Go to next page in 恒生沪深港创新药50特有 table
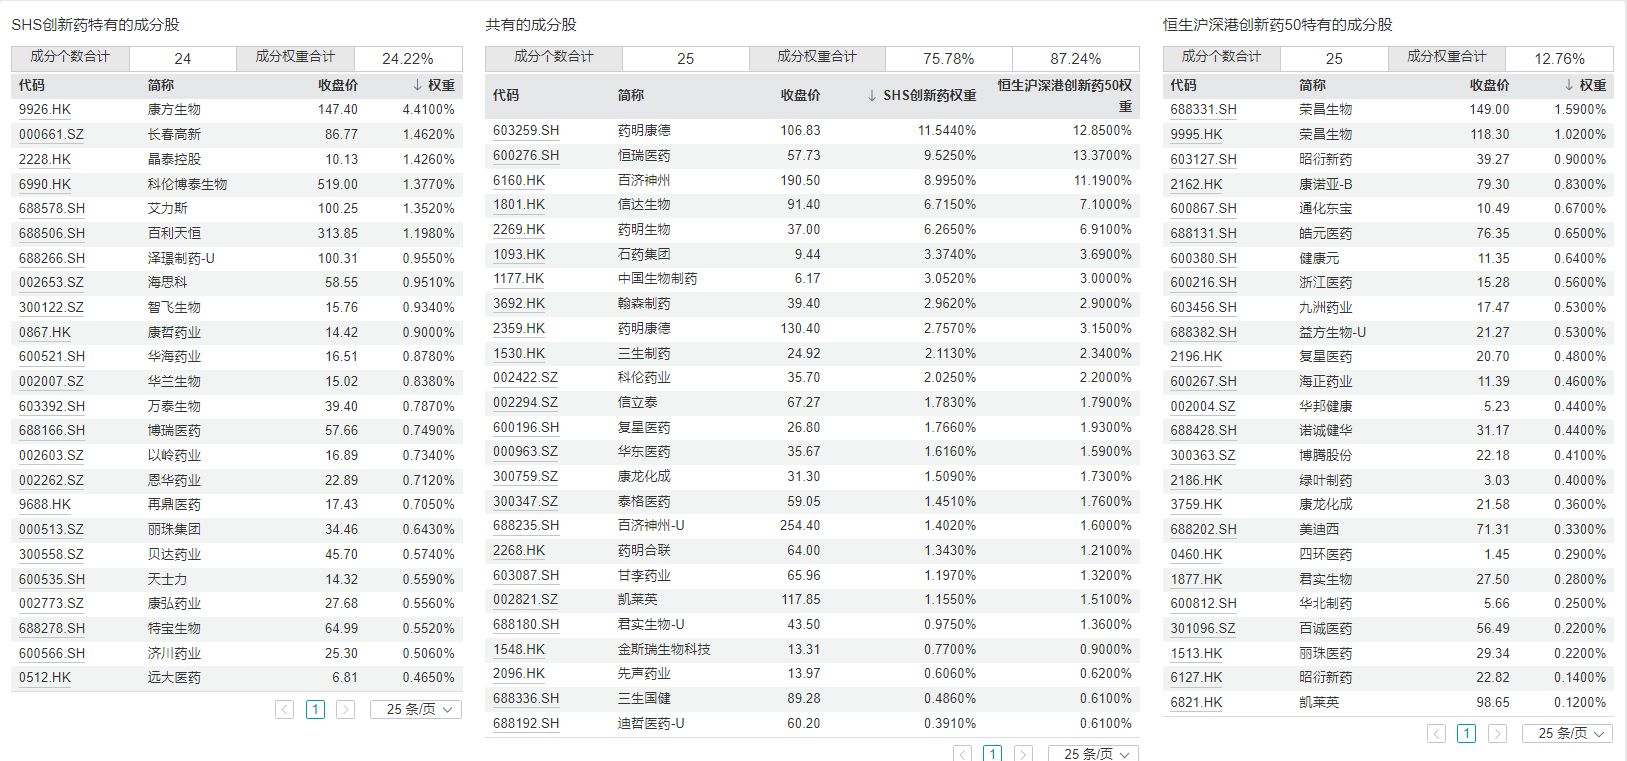 click(x=1497, y=733)
